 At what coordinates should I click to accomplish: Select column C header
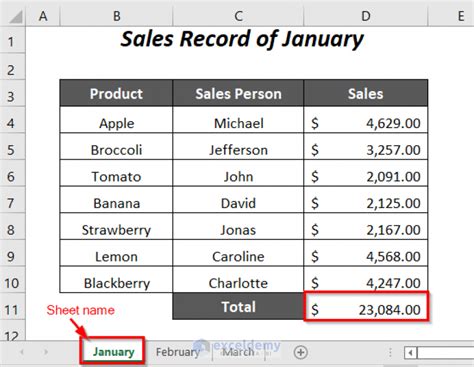(x=238, y=16)
